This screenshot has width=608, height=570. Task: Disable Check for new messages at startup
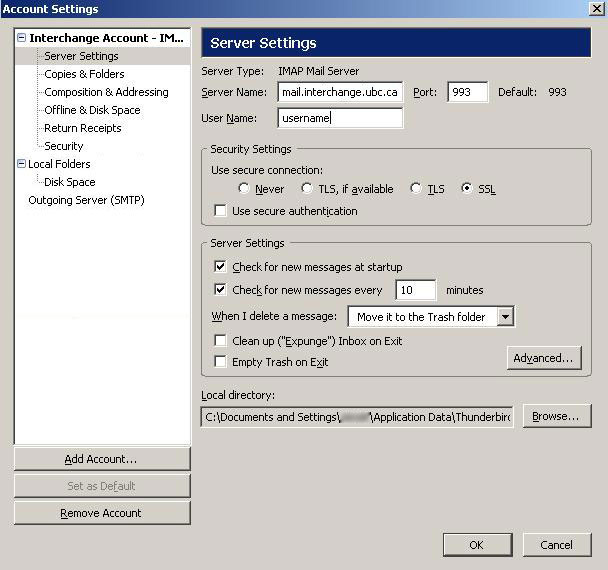coord(221,267)
